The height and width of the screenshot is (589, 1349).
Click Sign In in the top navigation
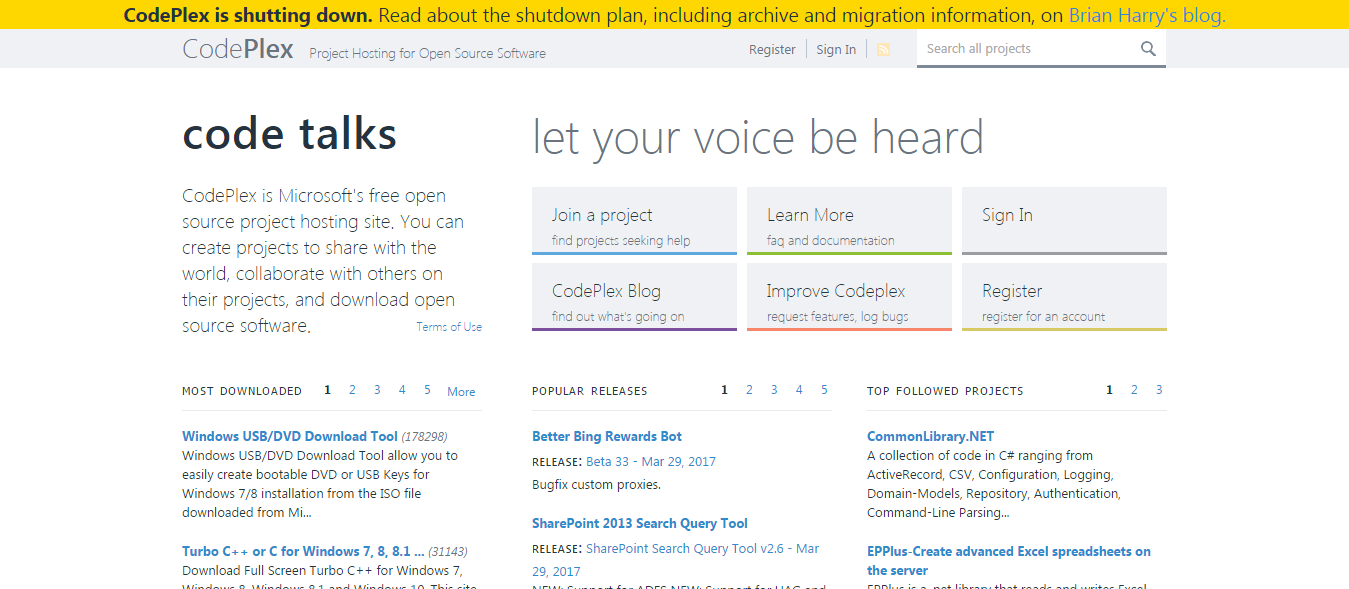click(836, 50)
